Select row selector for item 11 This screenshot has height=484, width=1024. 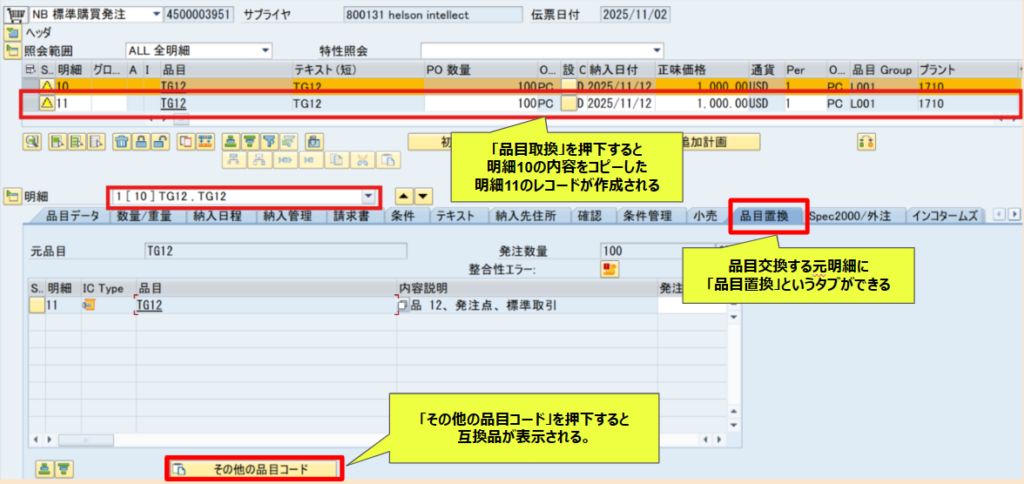(x=30, y=103)
